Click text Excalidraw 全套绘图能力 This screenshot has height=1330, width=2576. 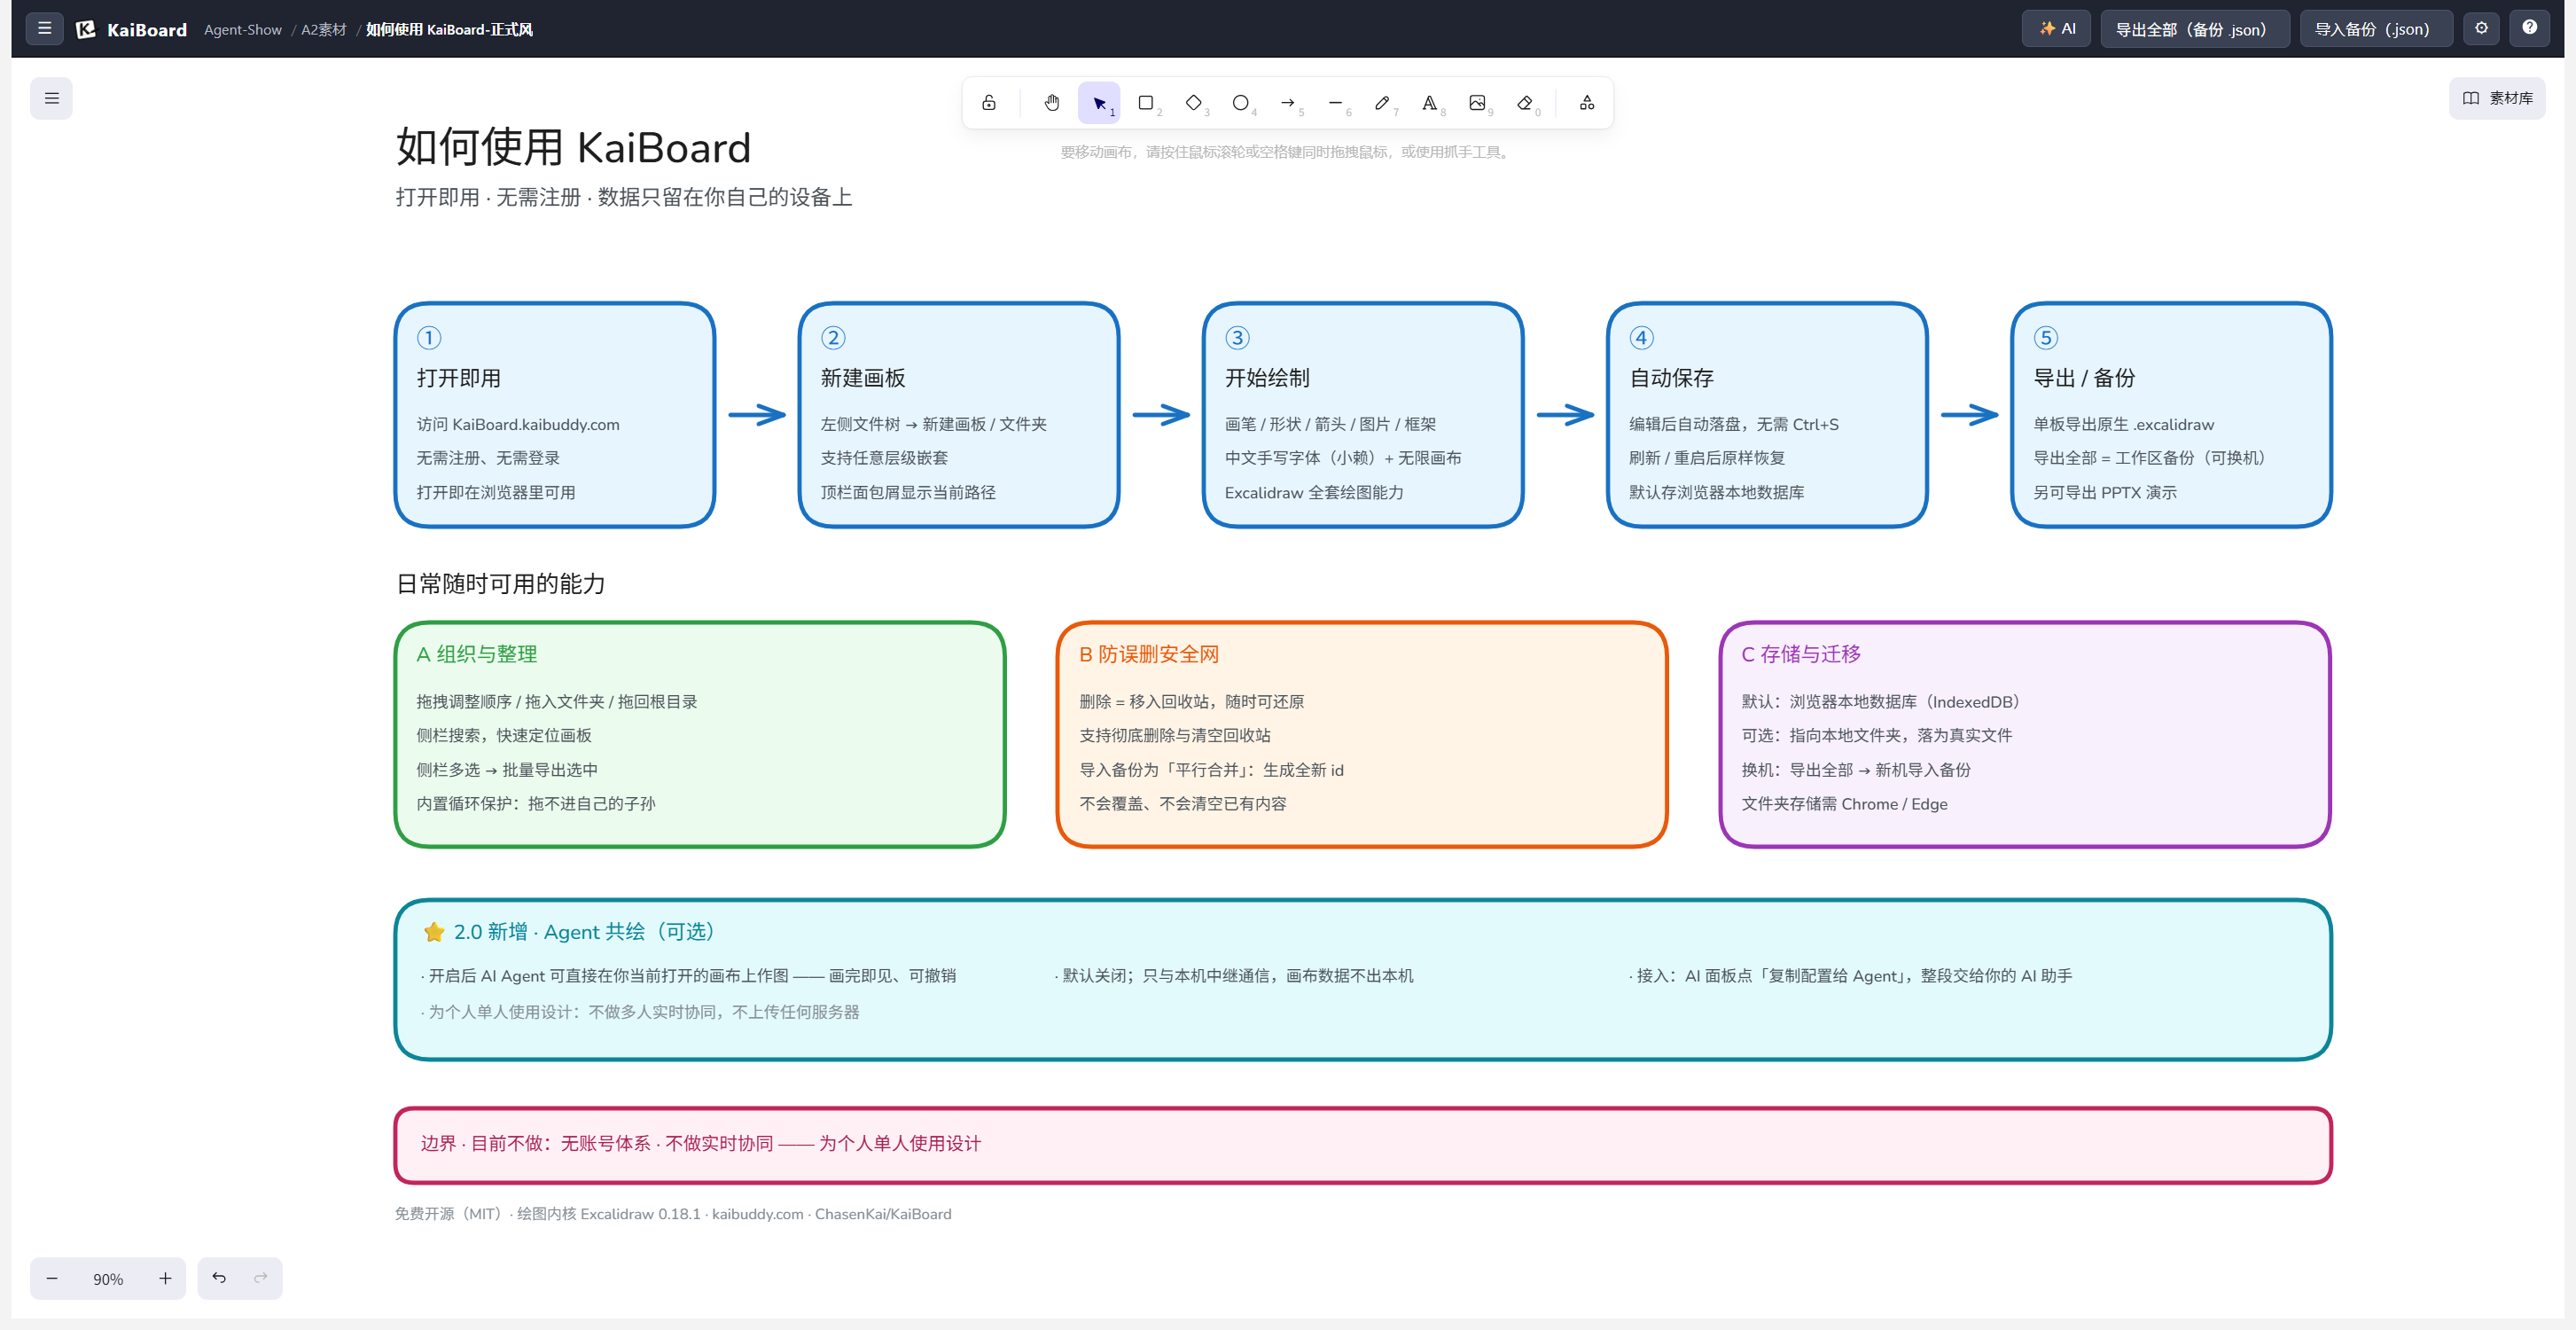pos(1314,492)
